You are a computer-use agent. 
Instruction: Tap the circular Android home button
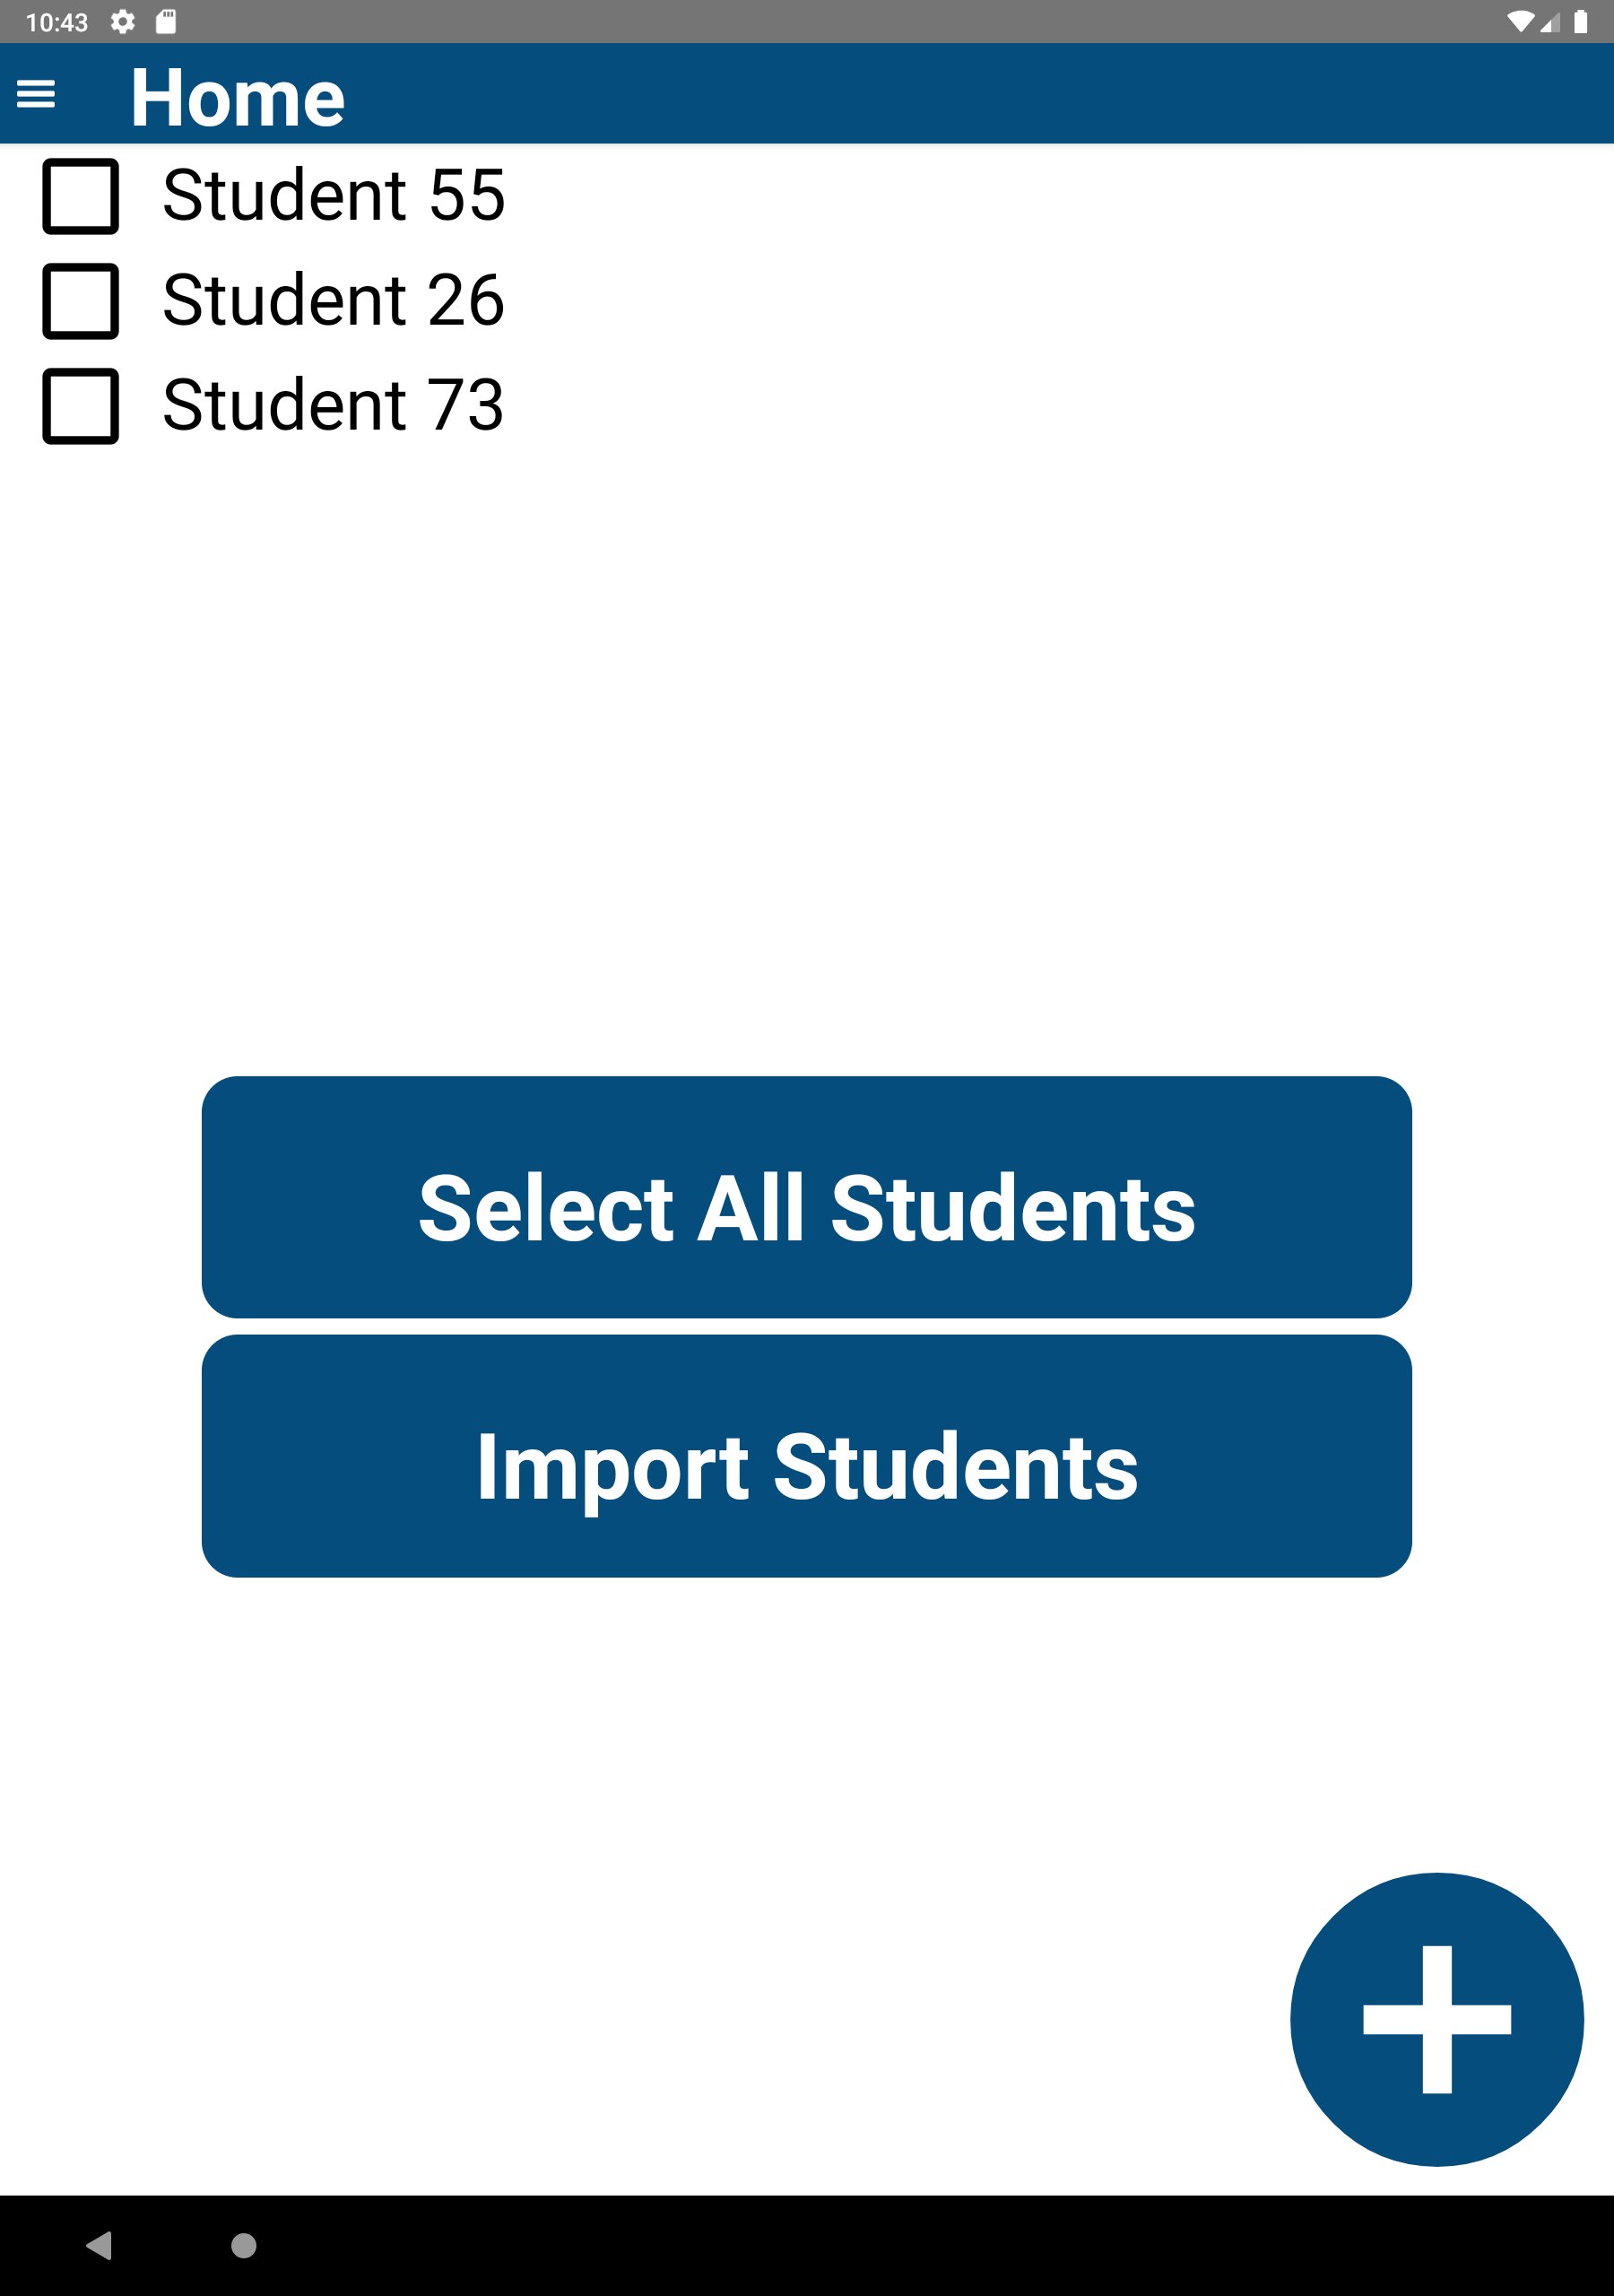(243, 2246)
